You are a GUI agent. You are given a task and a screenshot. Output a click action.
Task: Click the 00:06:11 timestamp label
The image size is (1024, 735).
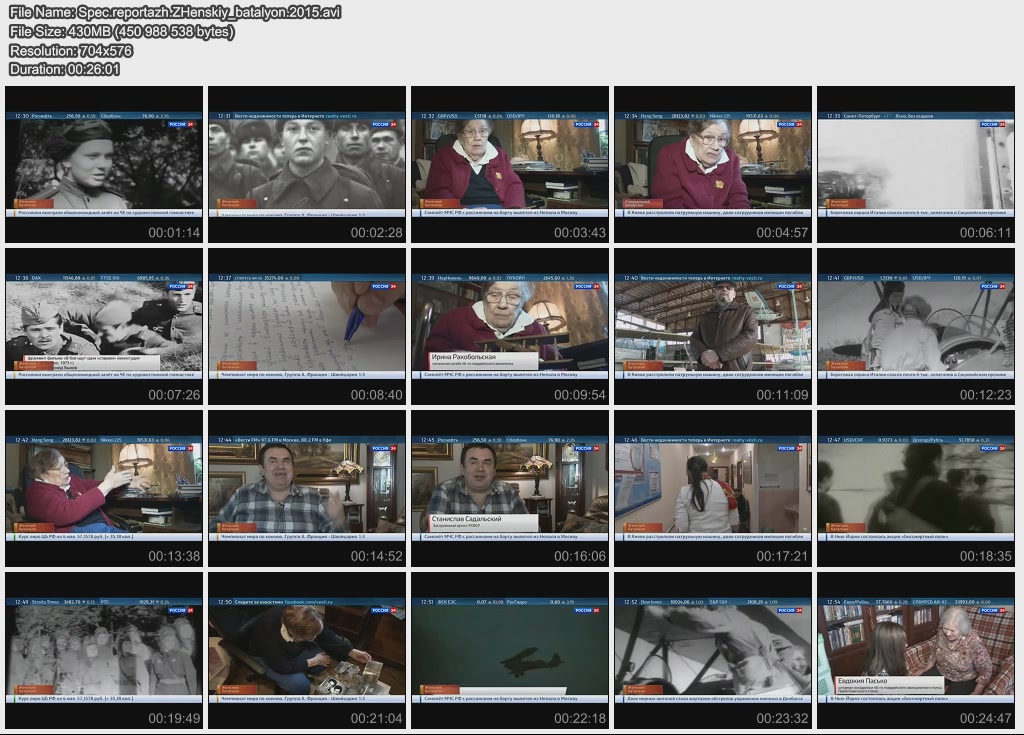tap(985, 232)
